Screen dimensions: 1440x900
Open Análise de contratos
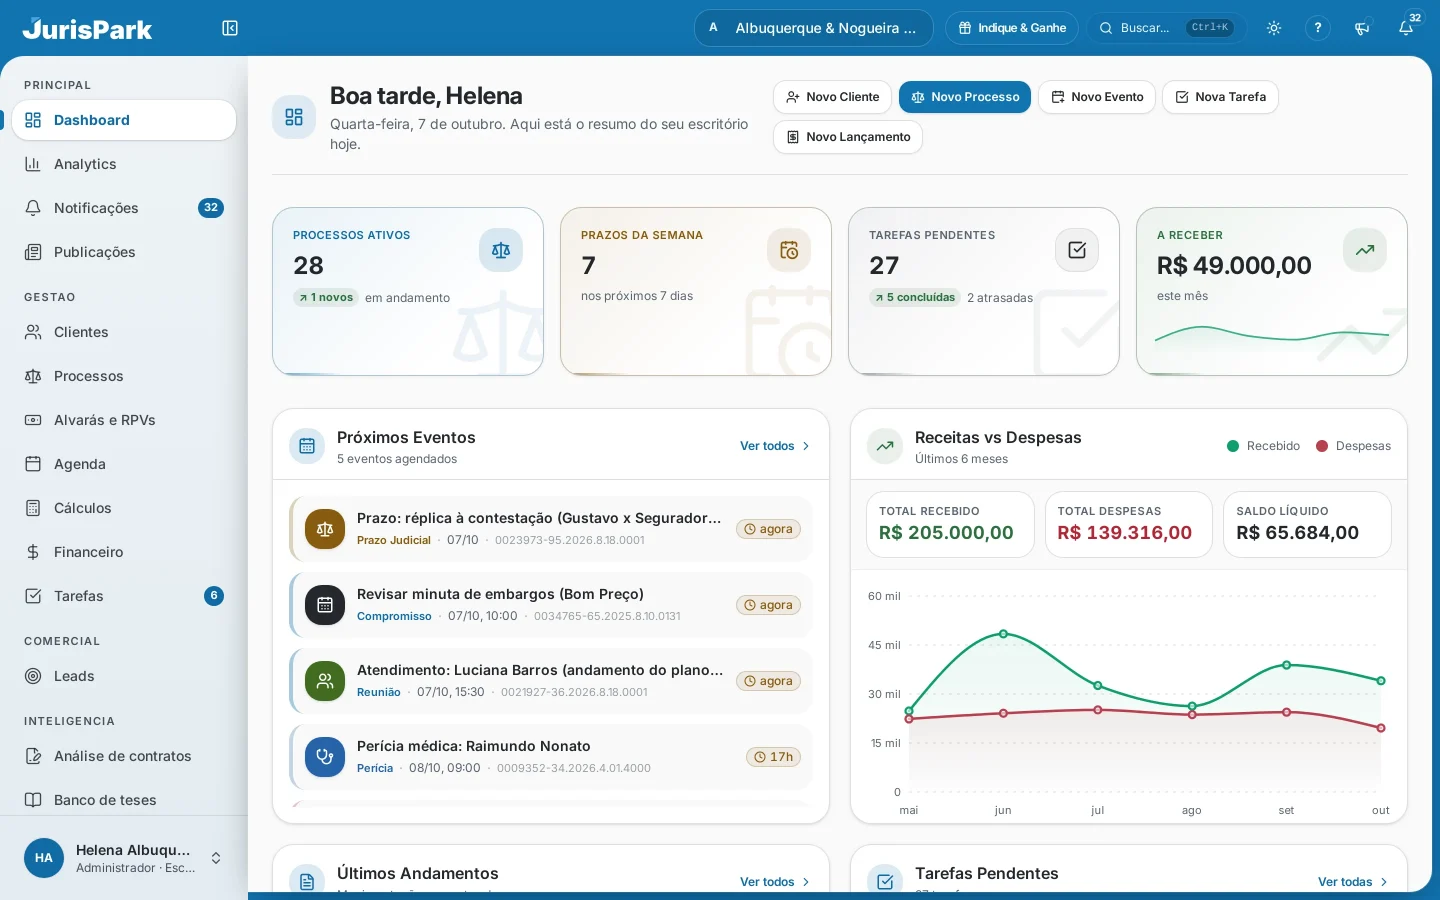click(124, 756)
